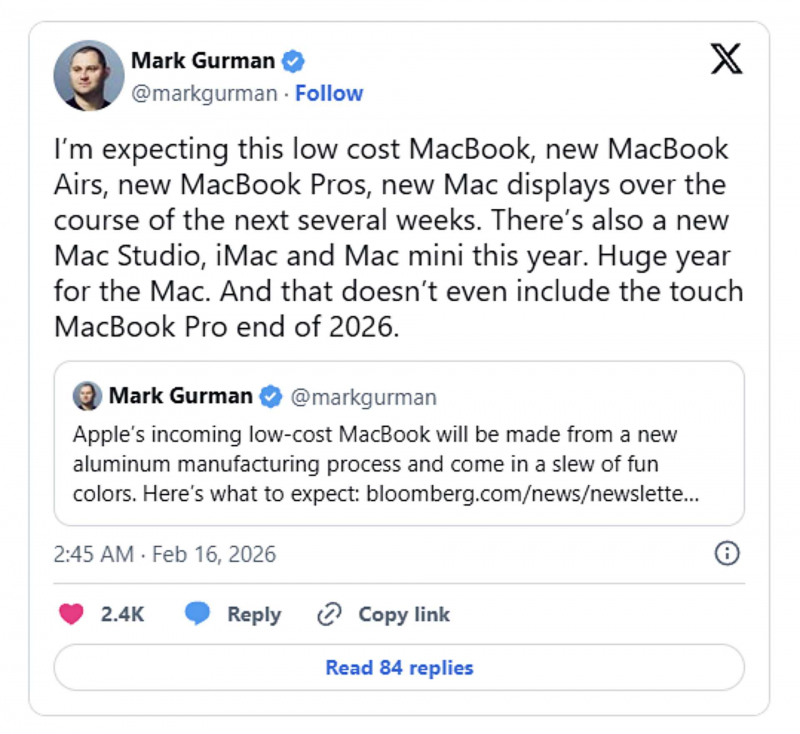Screen dimensions: 800x734
Task: Click the chain icon for Copy link
Action: 329,614
